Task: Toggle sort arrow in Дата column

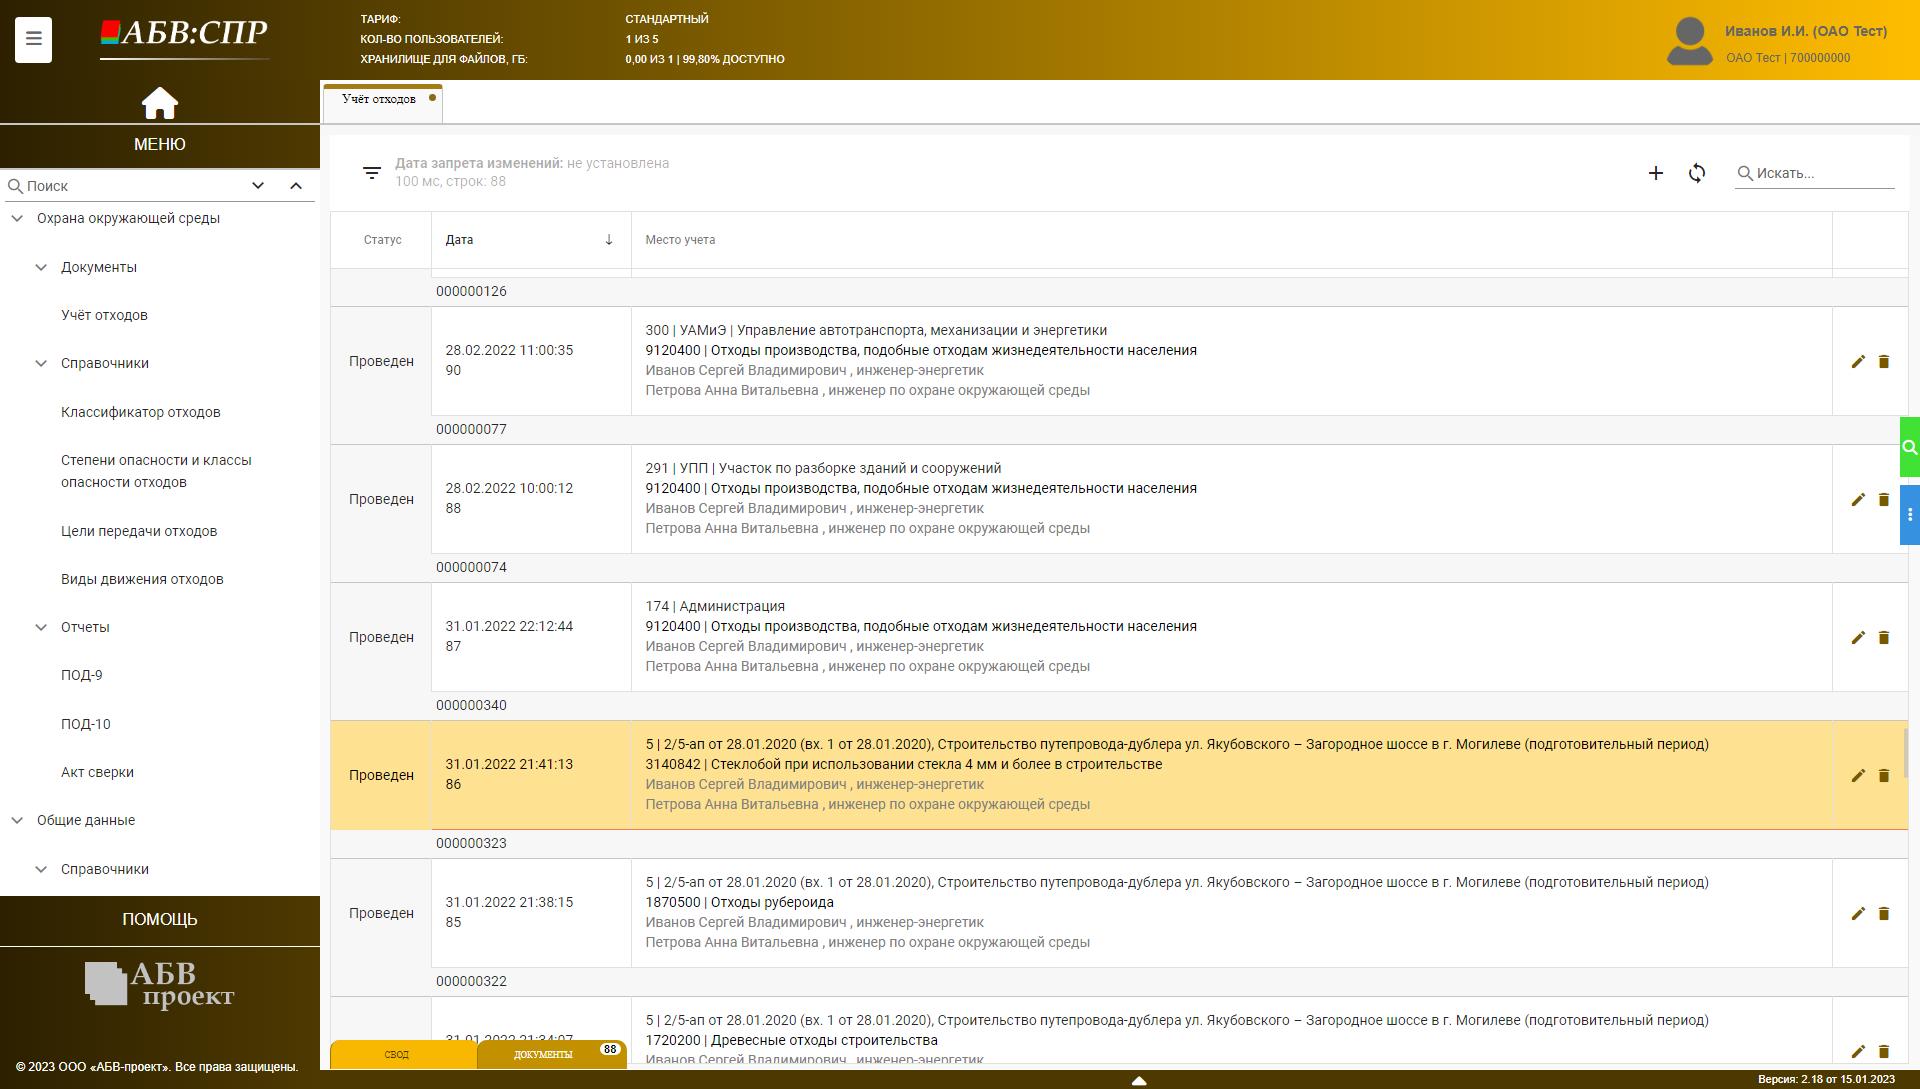Action: pos(608,240)
